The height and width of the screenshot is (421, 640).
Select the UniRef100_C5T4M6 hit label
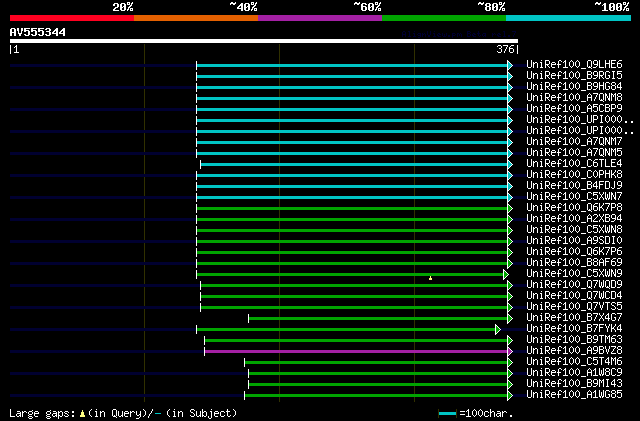click(574, 362)
